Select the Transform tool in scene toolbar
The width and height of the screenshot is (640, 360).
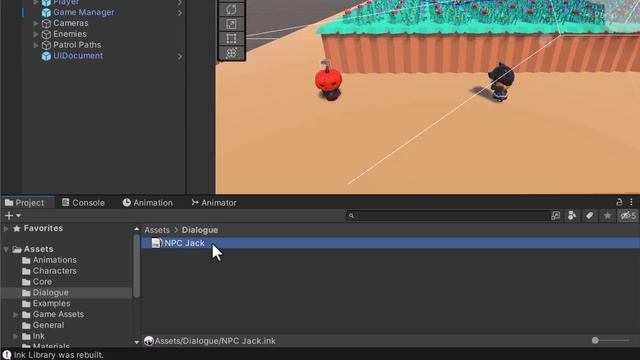[x=231, y=53]
